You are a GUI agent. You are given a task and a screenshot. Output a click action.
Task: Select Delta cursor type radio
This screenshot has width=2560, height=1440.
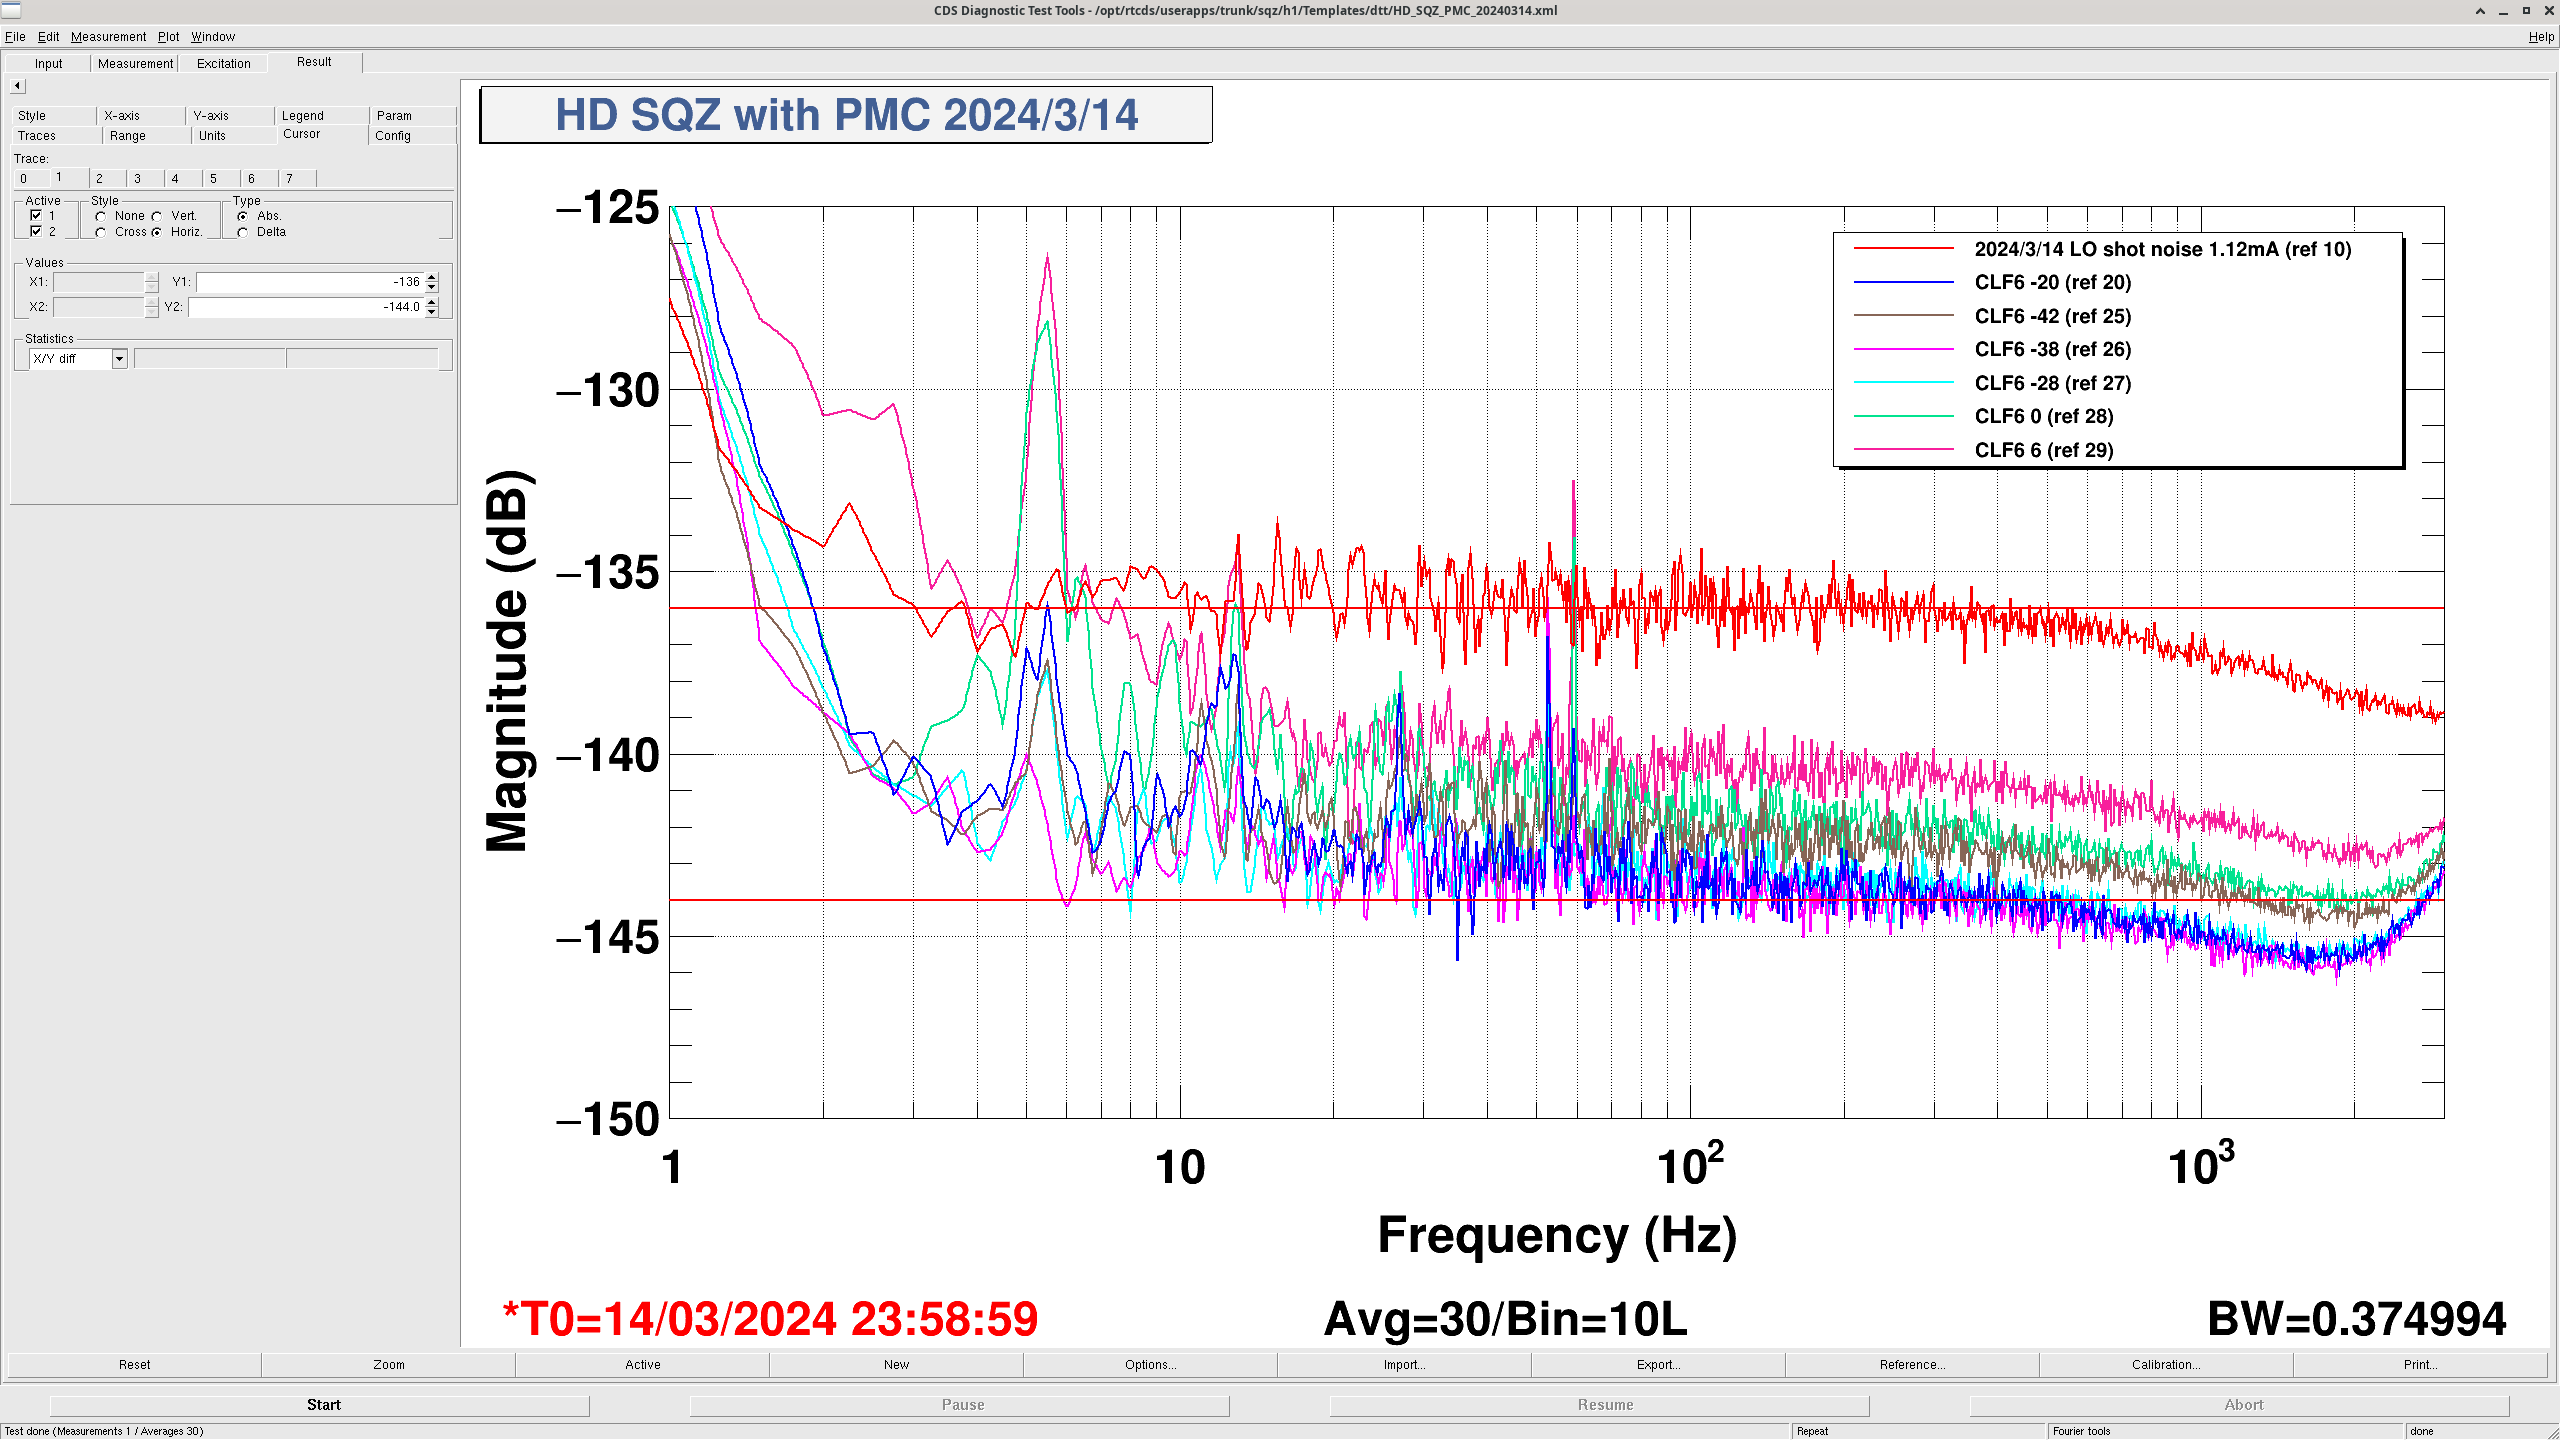point(243,232)
